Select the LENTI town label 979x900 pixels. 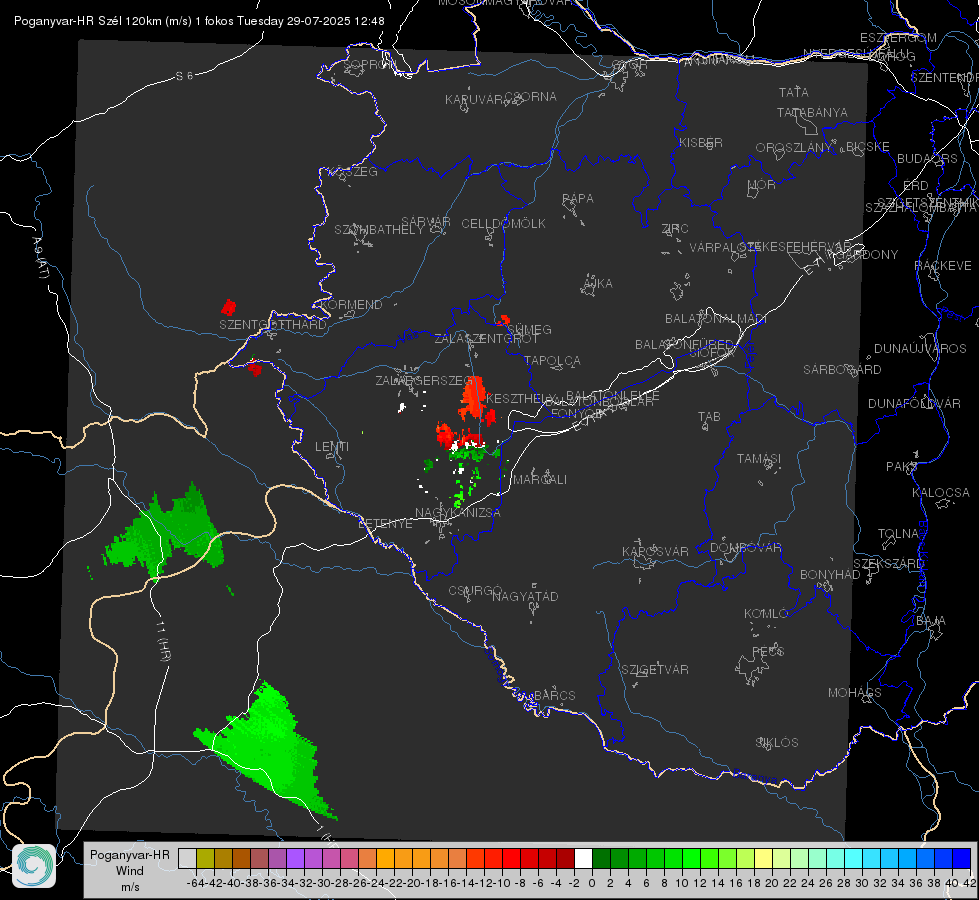(x=332, y=447)
